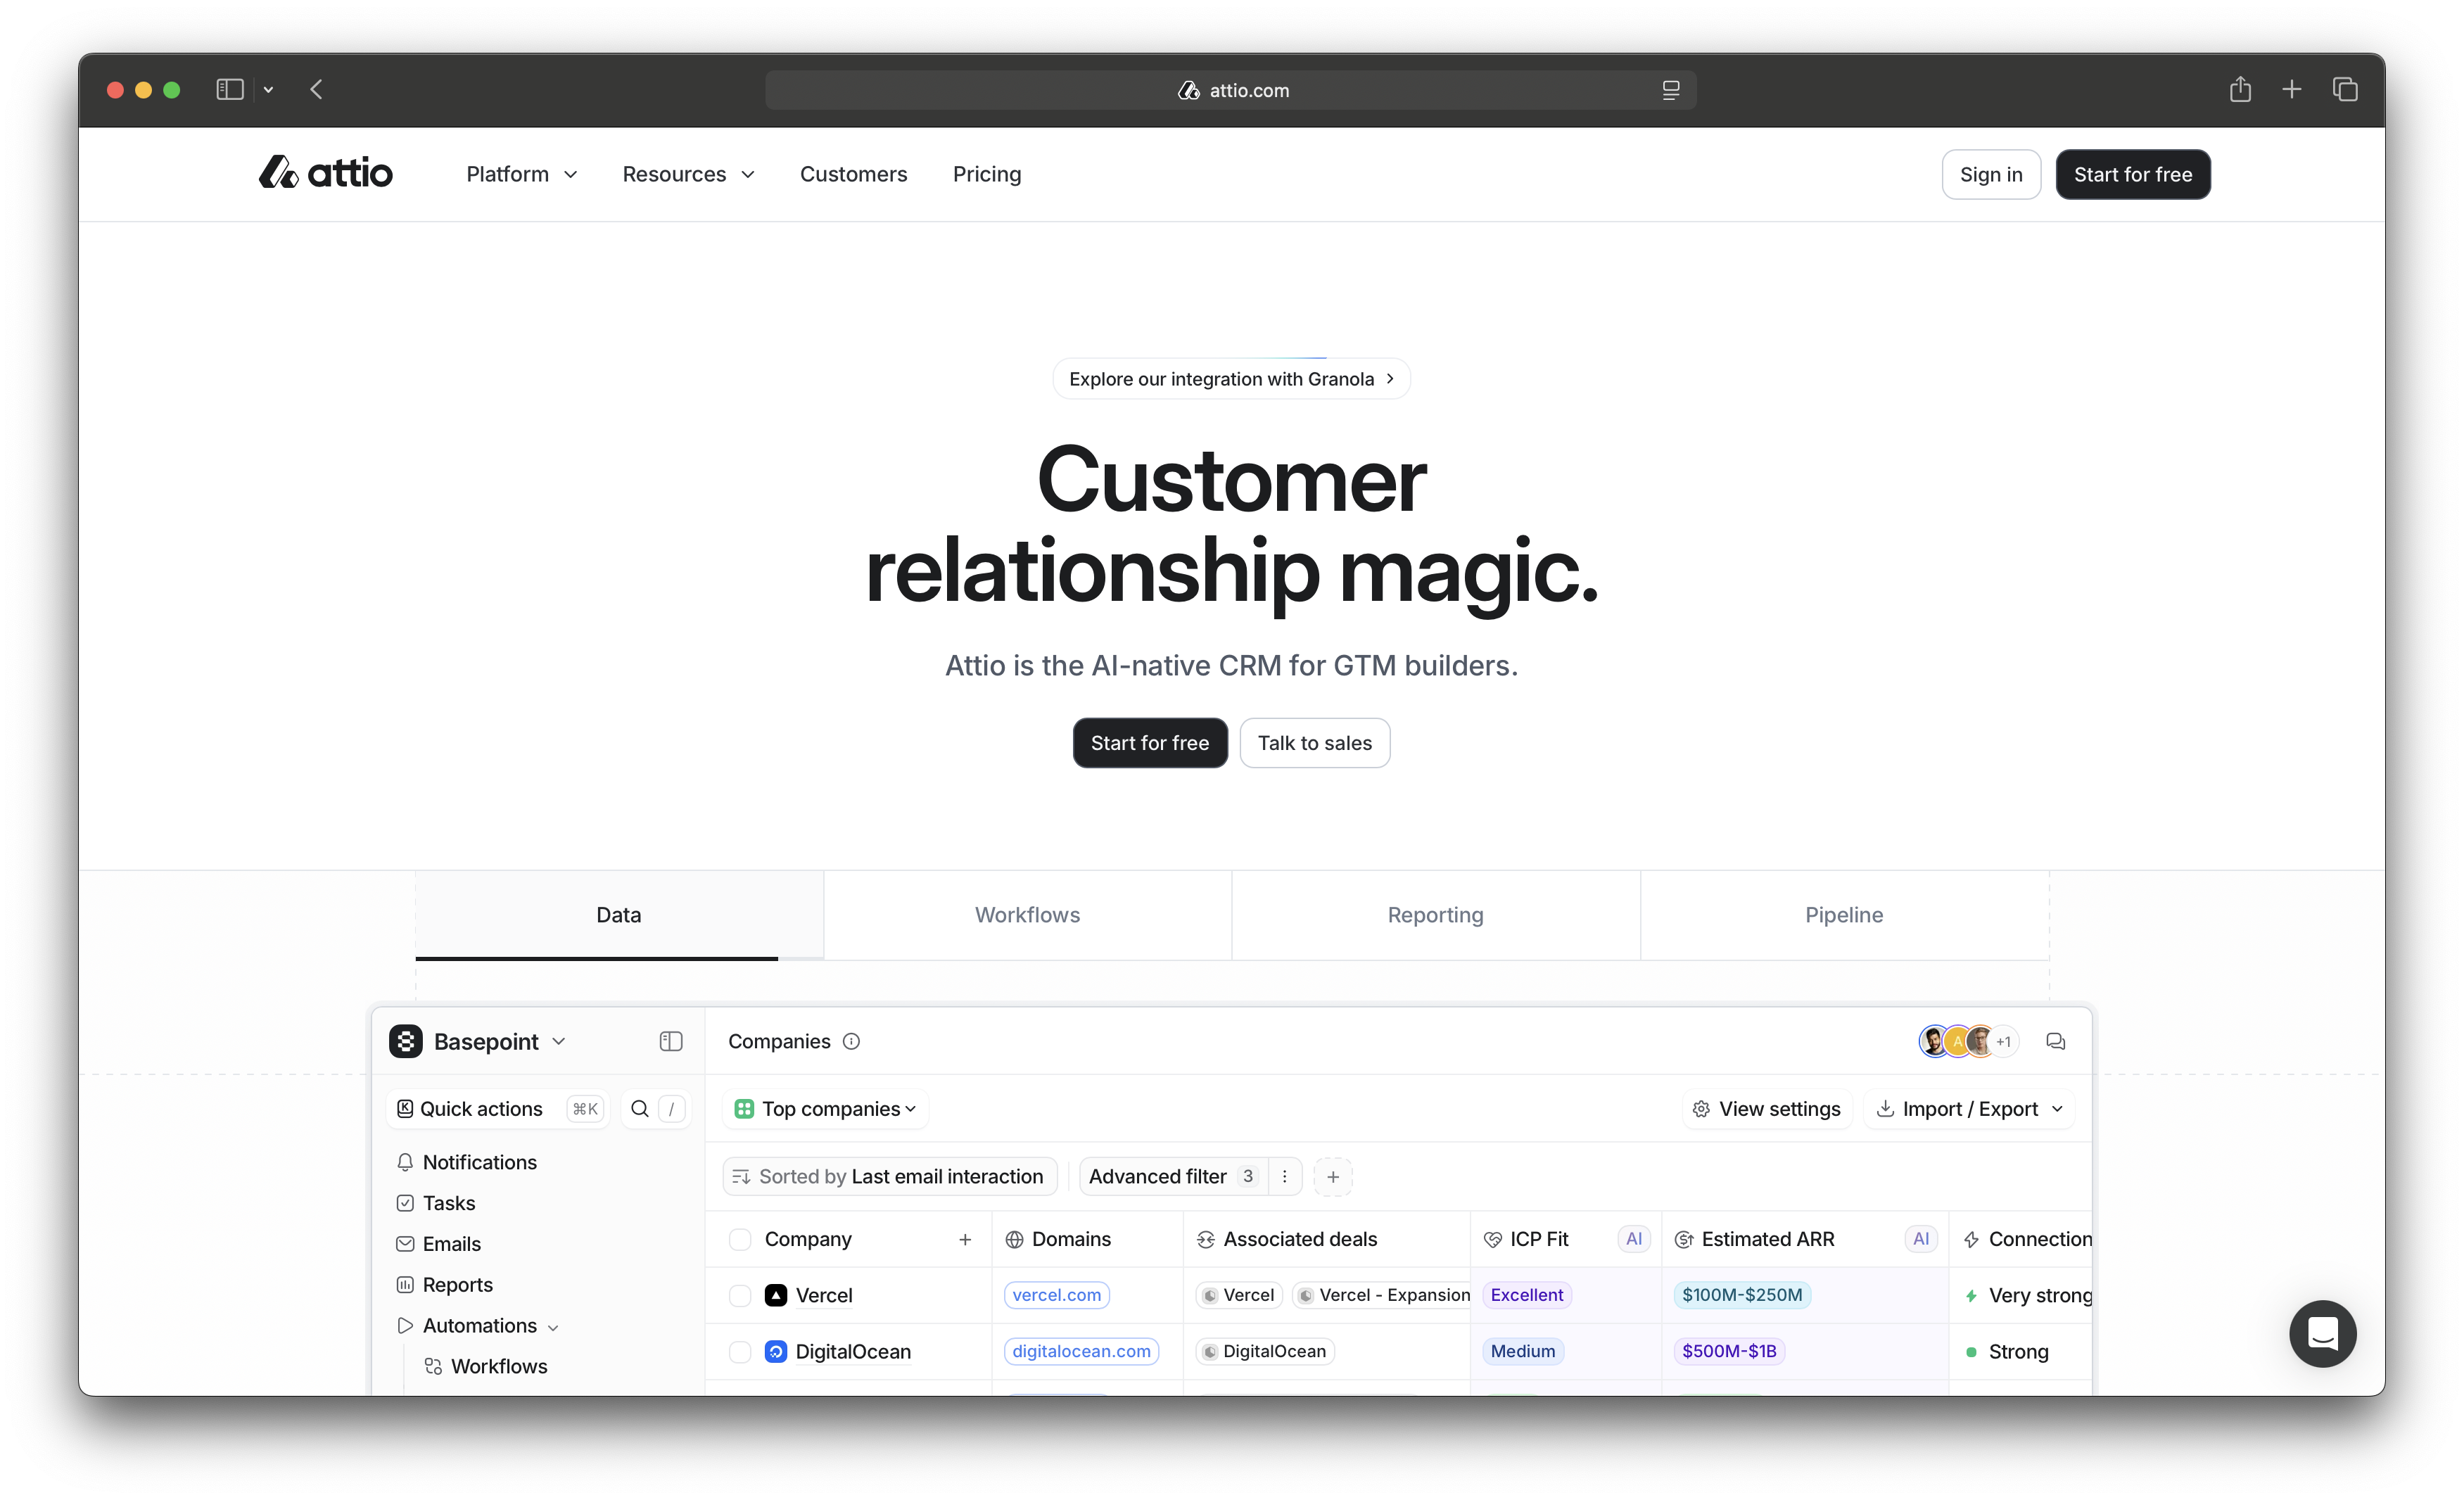This screenshot has height=1500, width=2464.
Task: Check the DigitalOcean row checkbox
Action: point(740,1351)
